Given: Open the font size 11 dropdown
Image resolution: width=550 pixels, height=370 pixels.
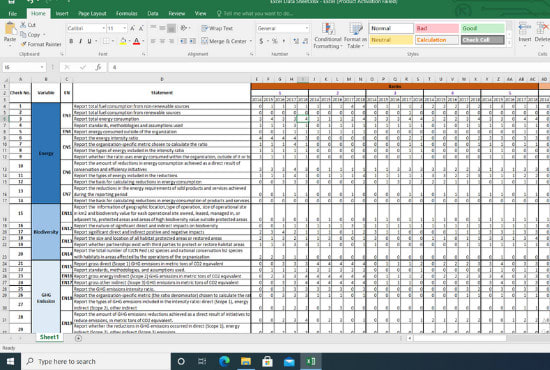Looking at the screenshot, I should [124, 28].
